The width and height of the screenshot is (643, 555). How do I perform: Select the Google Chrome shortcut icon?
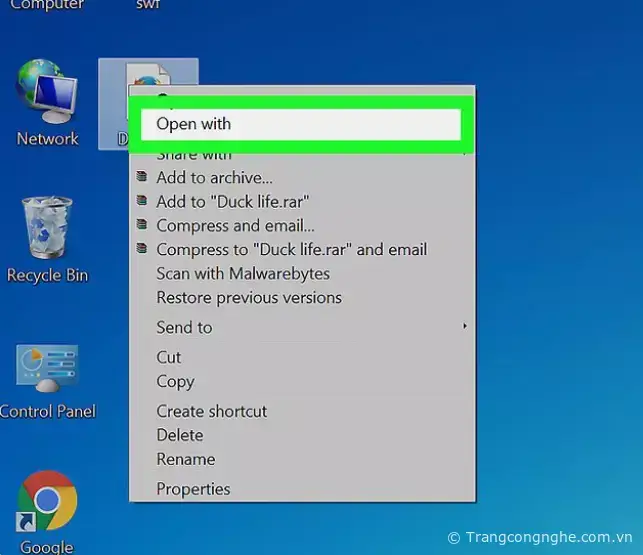46,503
